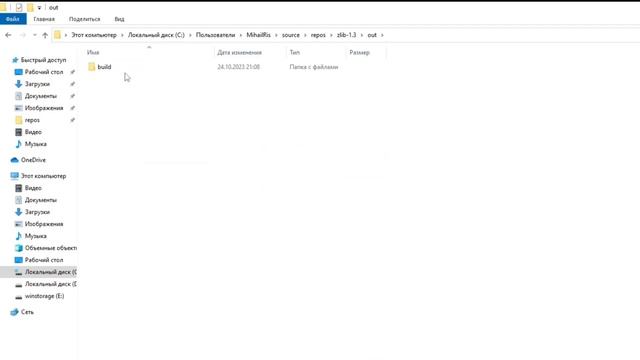Open Customize Quick Access Toolbar dropdown
Image resolution: width=640 pixels, height=360 pixels.
39,8
